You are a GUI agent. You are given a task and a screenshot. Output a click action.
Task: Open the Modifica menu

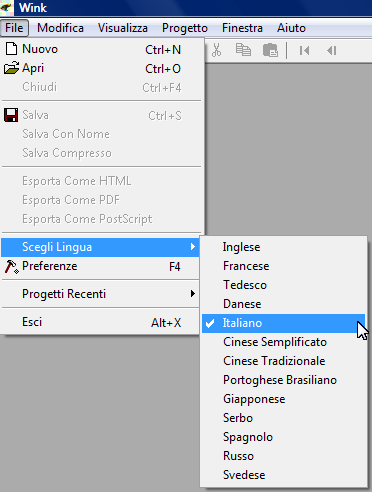(60, 28)
